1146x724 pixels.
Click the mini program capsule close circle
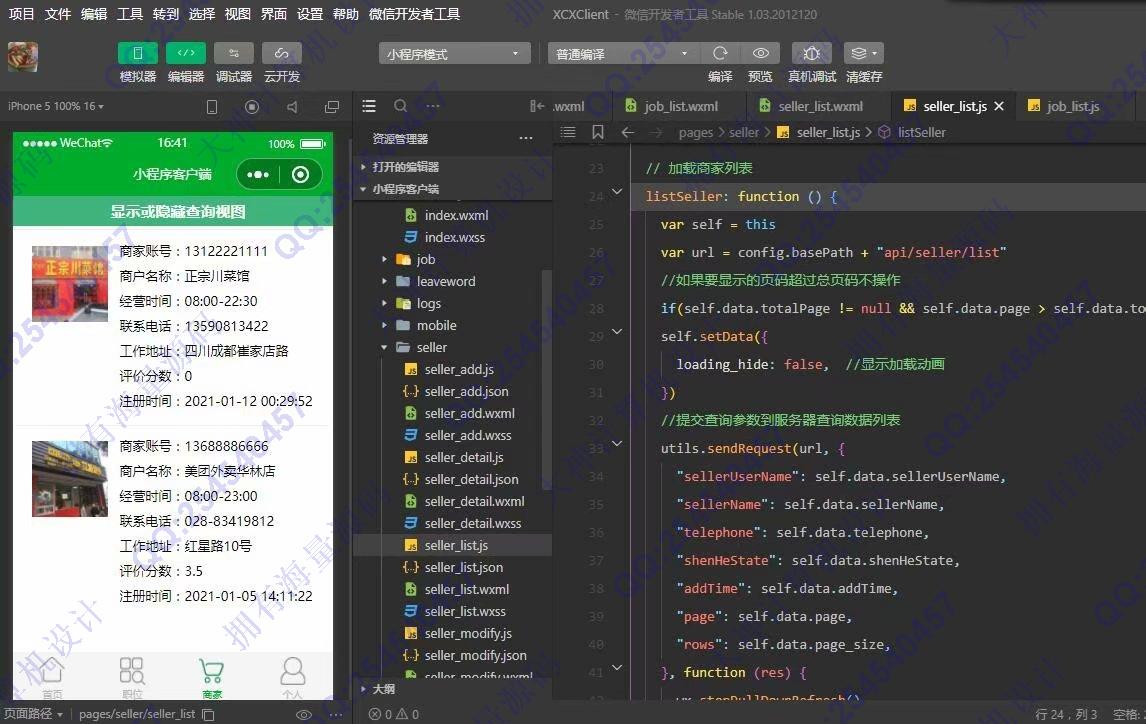(x=300, y=175)
